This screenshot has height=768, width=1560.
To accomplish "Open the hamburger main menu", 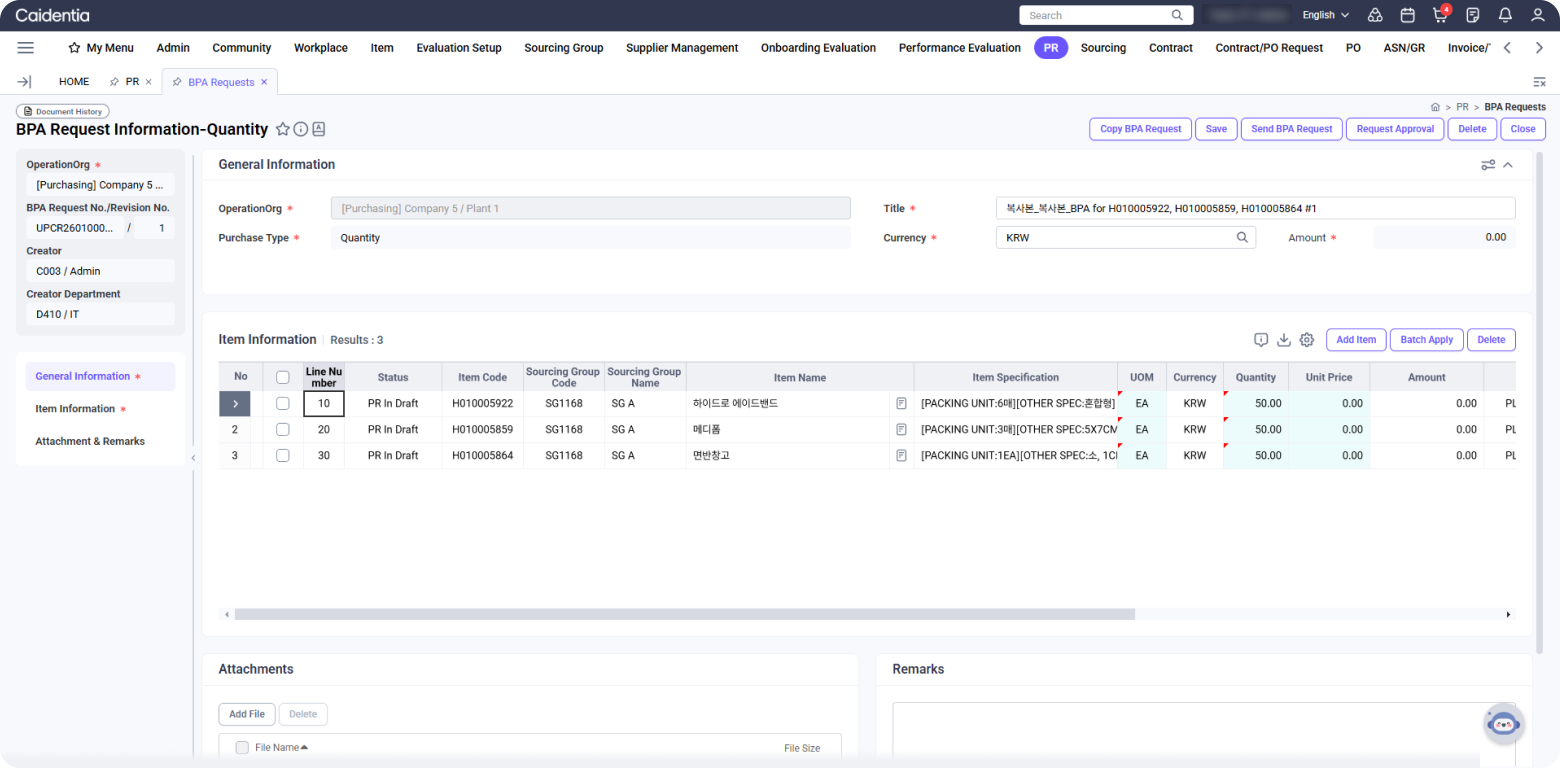I will 26,48.
